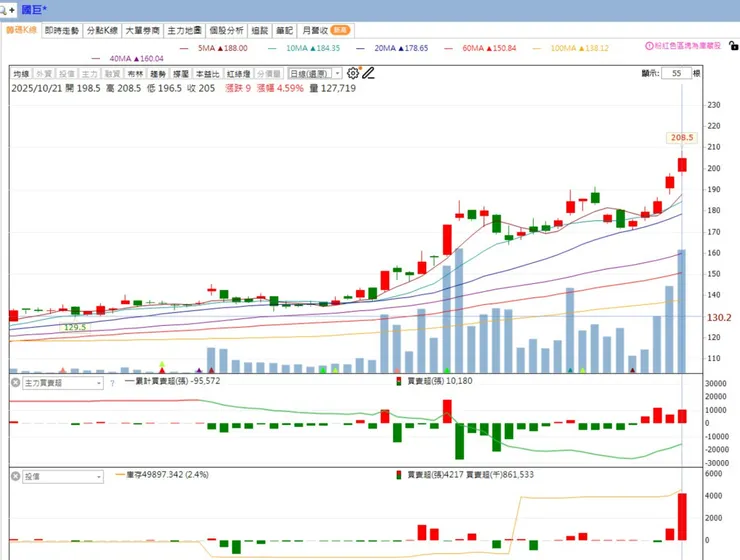Image resolution: width=740 pixels, height=560 pixels.
Task: Switch to the 籌碼K線 tab
Action: tap(21, 30)
